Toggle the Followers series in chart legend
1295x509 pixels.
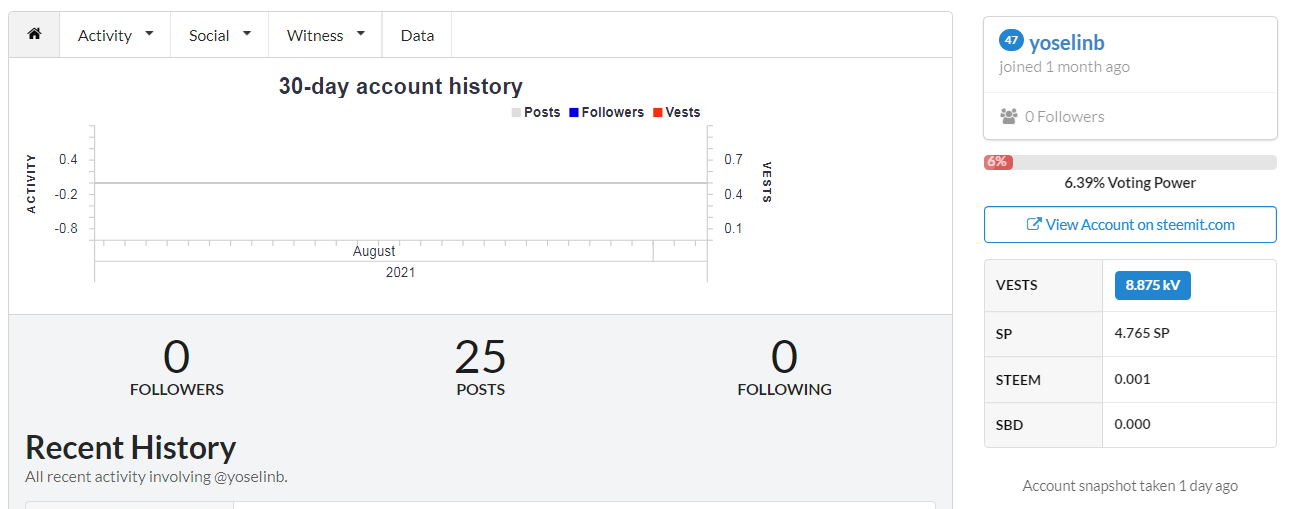point(606,112)
